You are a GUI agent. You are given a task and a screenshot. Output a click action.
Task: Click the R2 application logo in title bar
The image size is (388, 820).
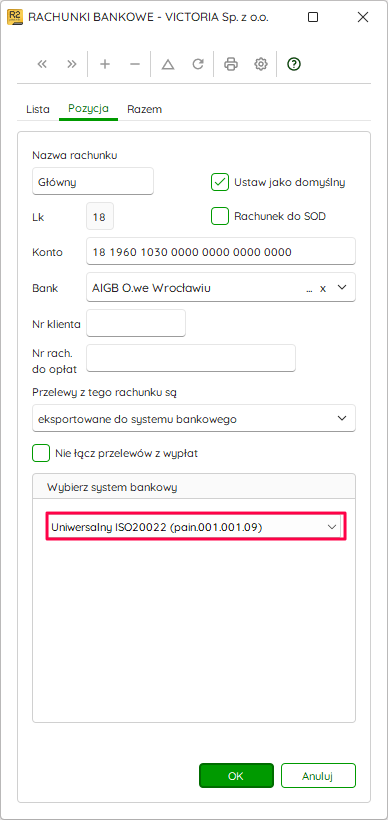tap(14, 17)
